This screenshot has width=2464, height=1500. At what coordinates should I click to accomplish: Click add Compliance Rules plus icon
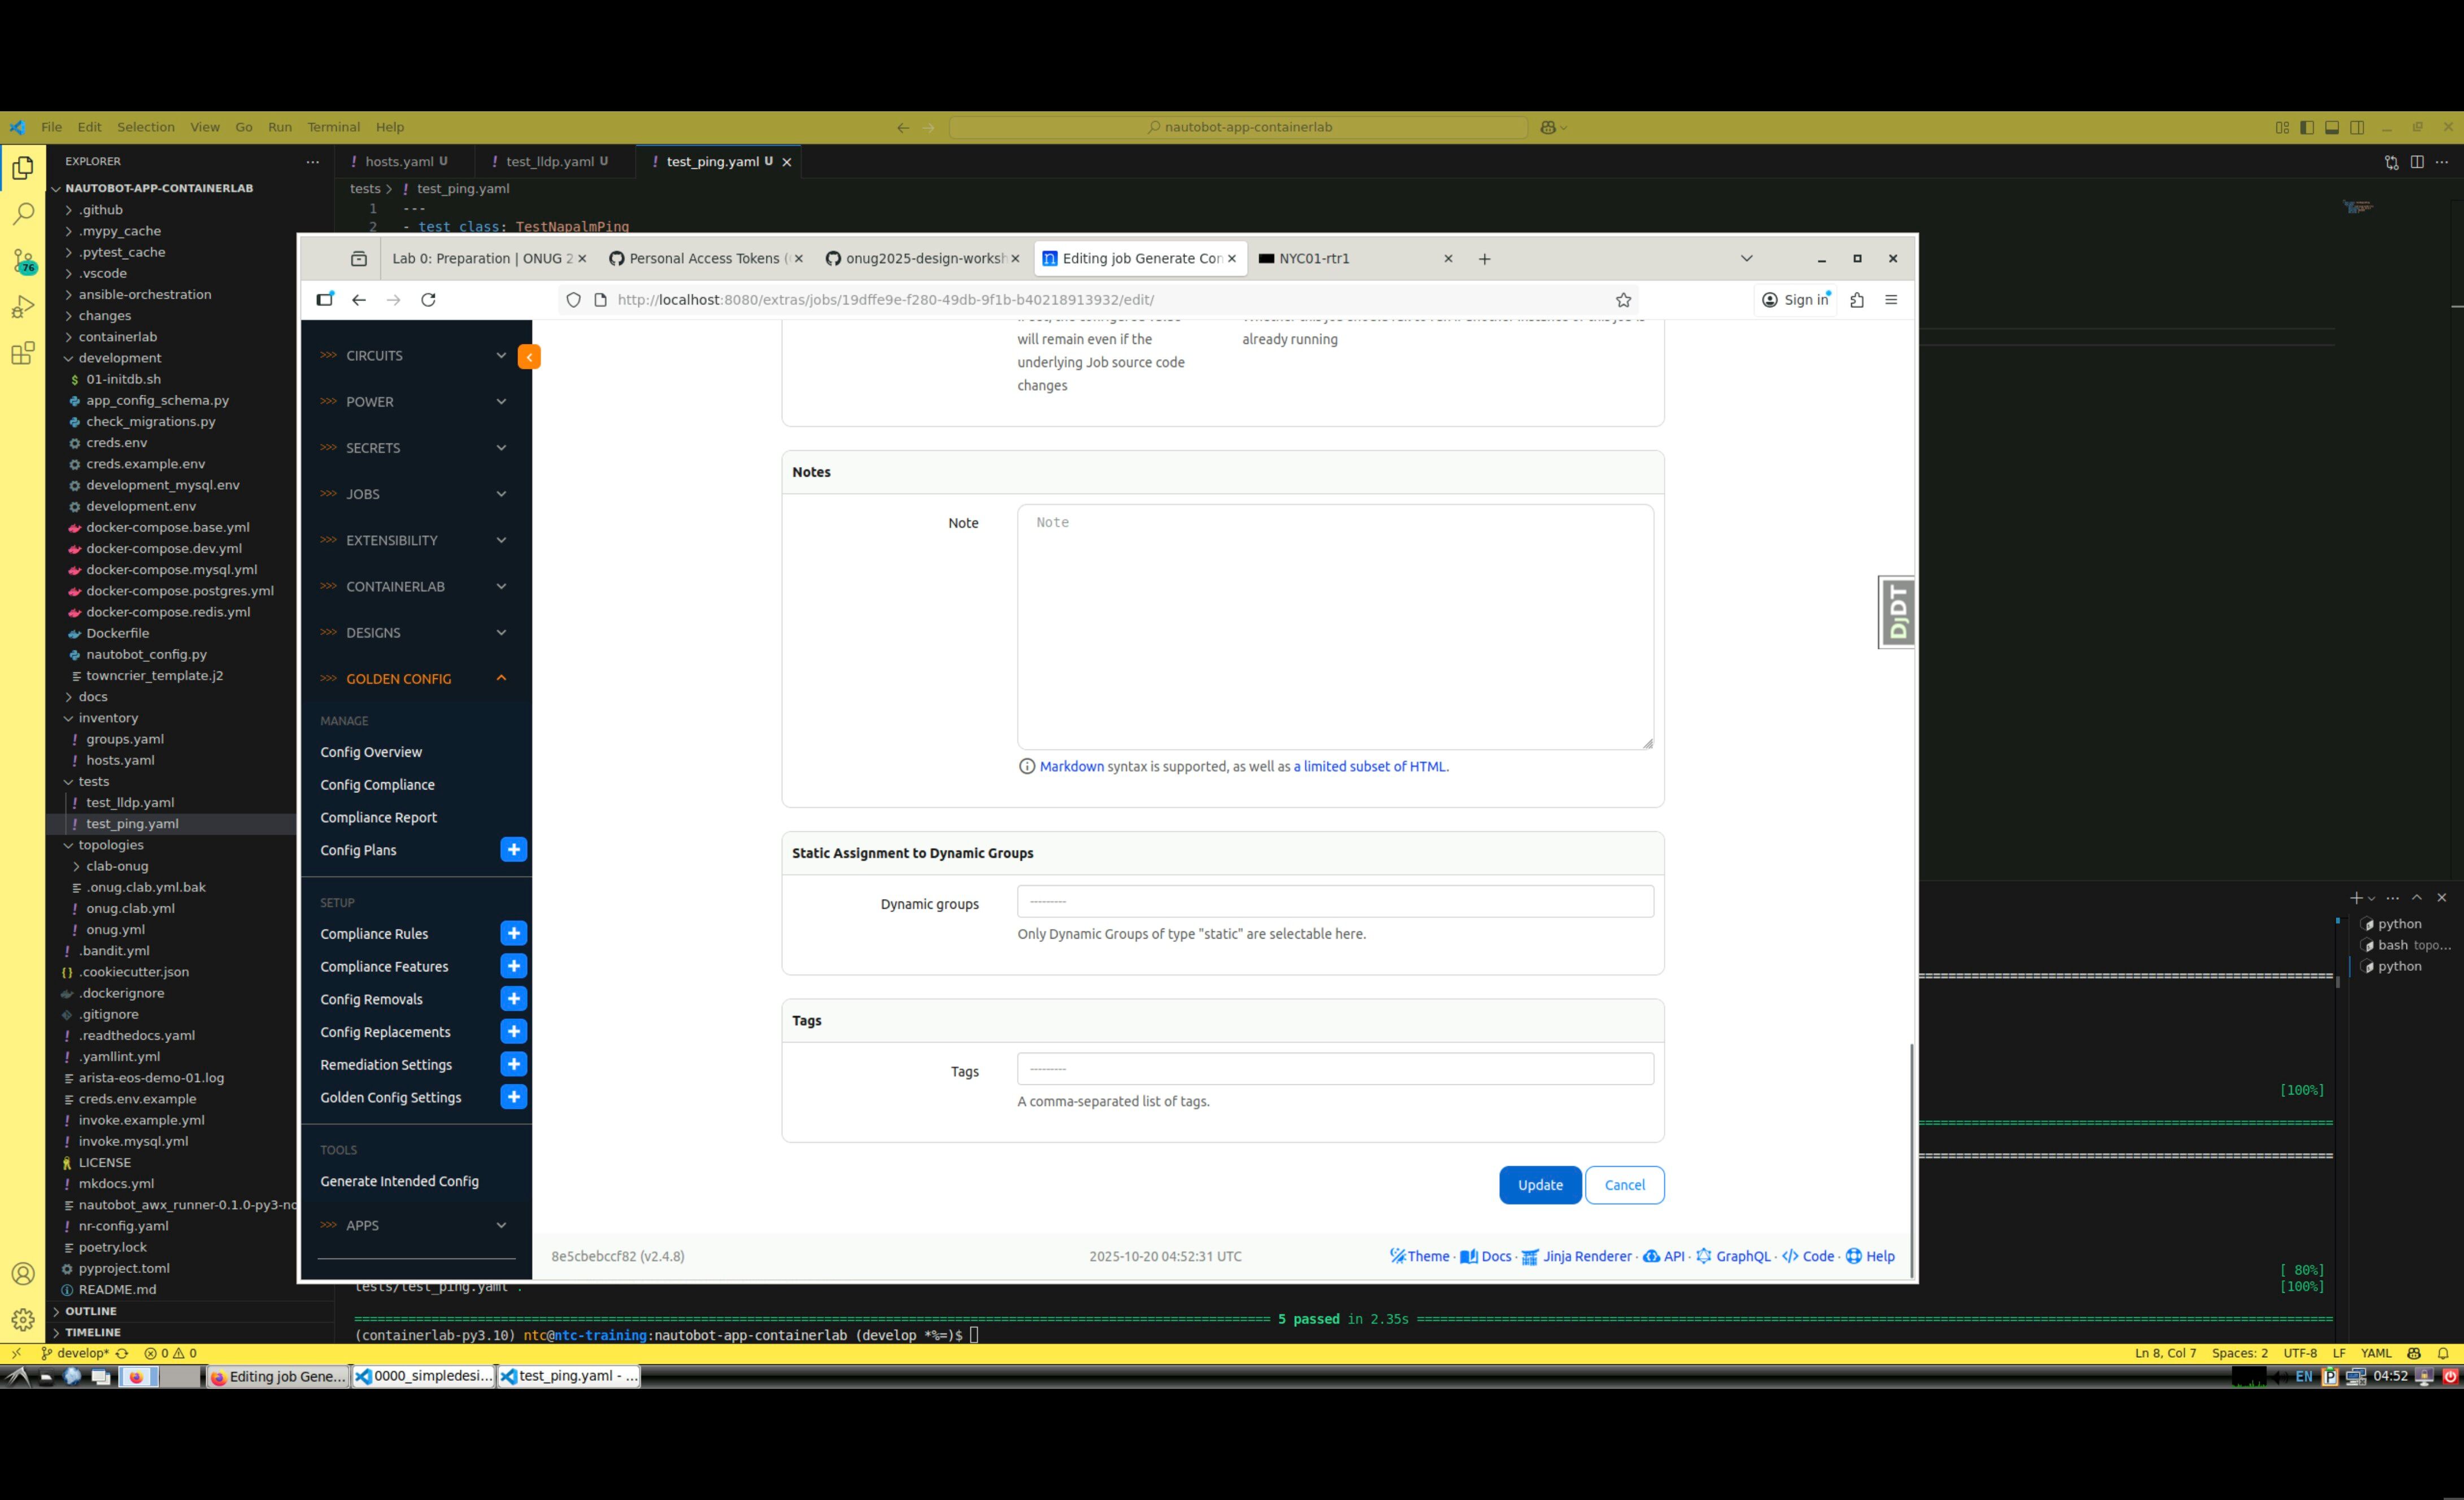pos(513,933)
